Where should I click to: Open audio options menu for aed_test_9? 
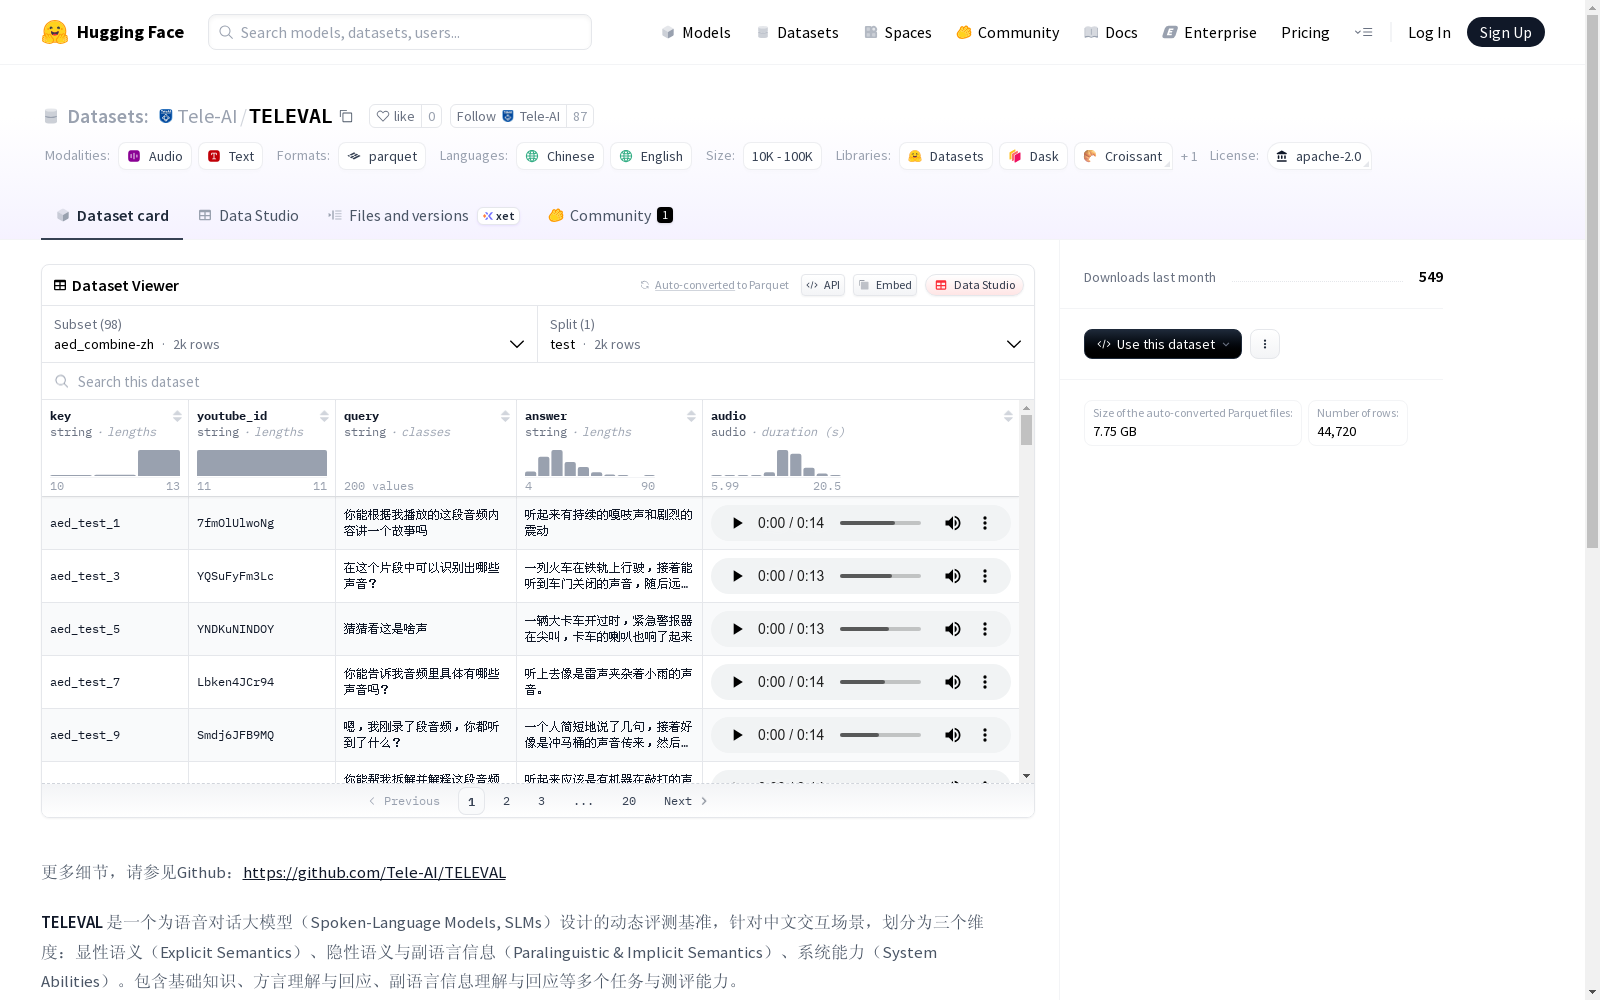[x=985, y=735]
